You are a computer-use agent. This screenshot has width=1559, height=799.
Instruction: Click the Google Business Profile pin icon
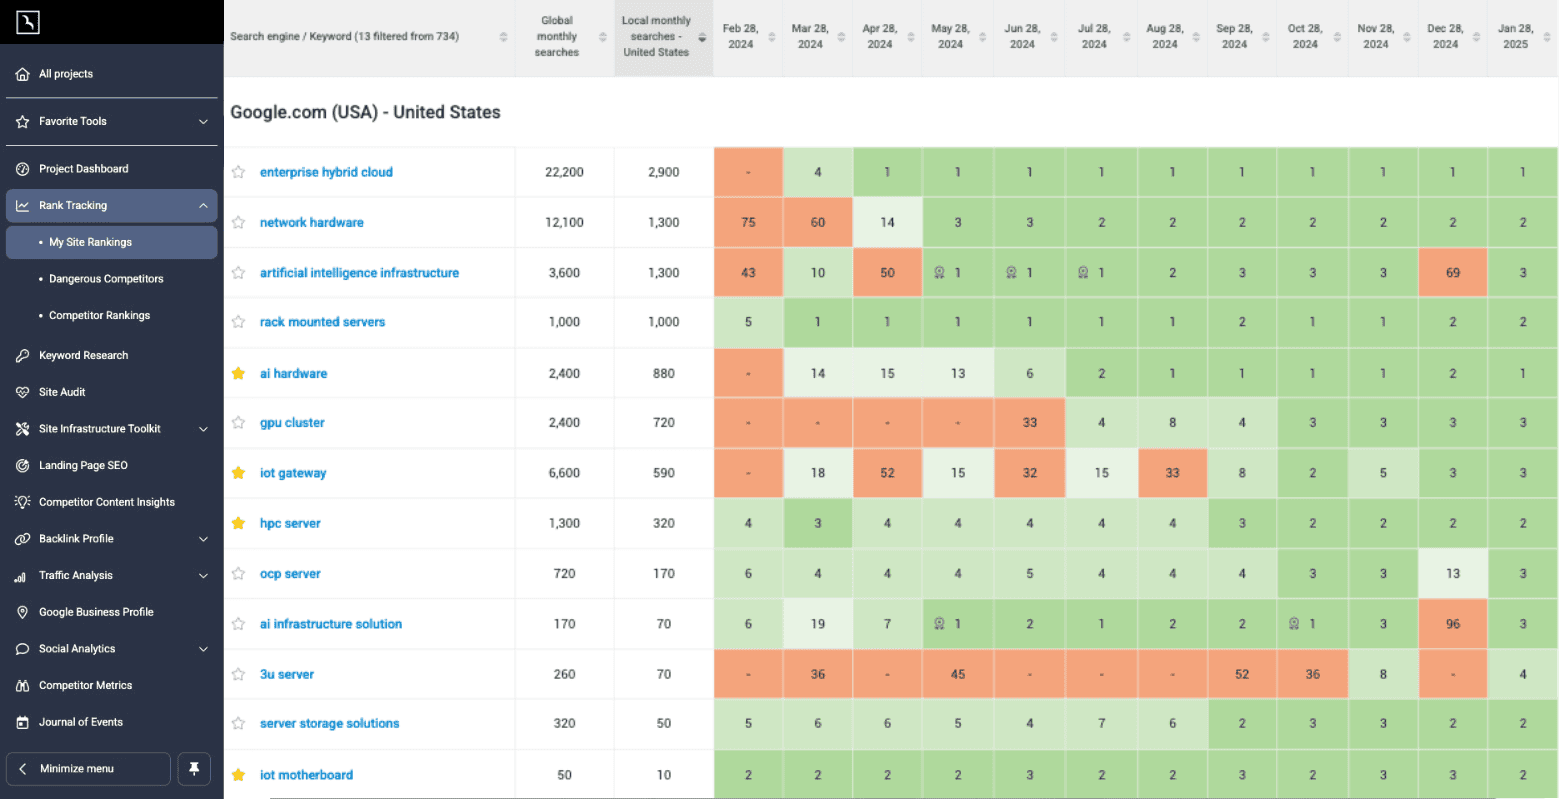point(22,612)
